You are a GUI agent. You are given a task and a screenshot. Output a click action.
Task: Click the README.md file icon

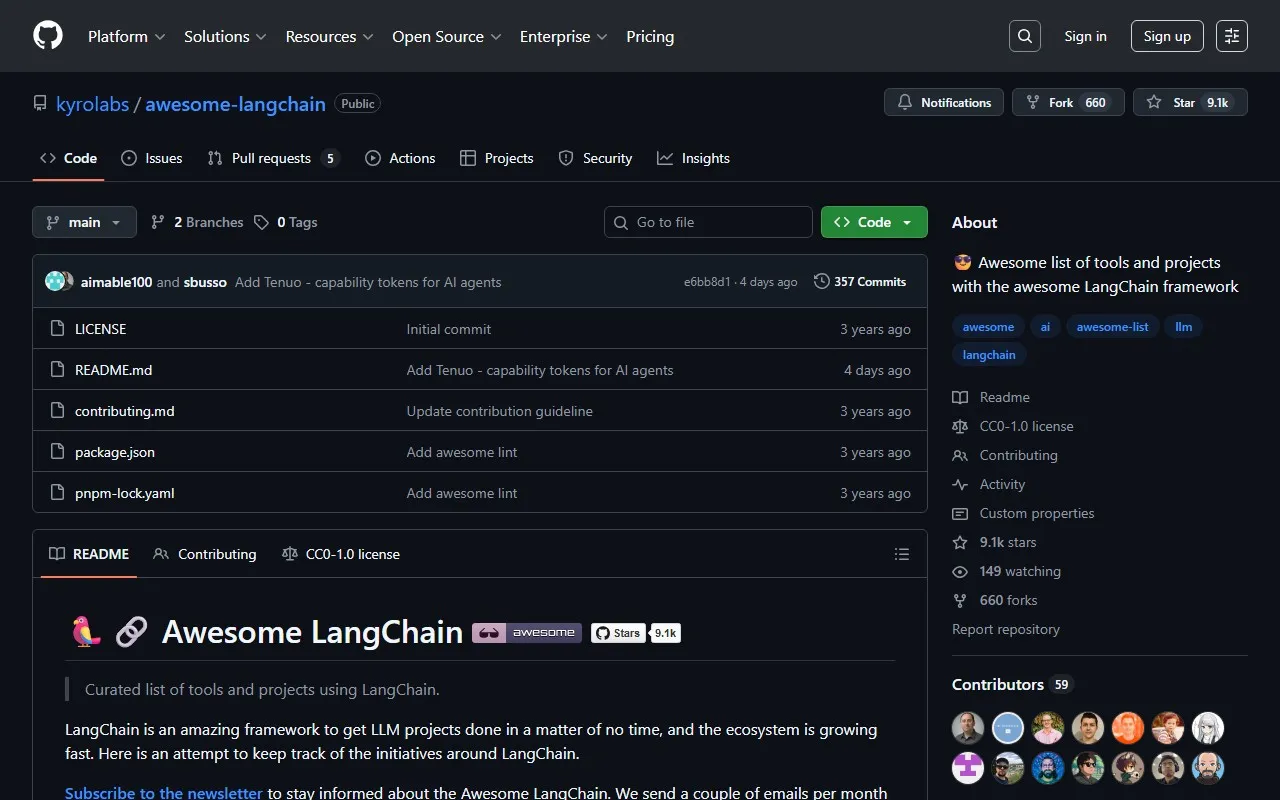coord(57,369)
